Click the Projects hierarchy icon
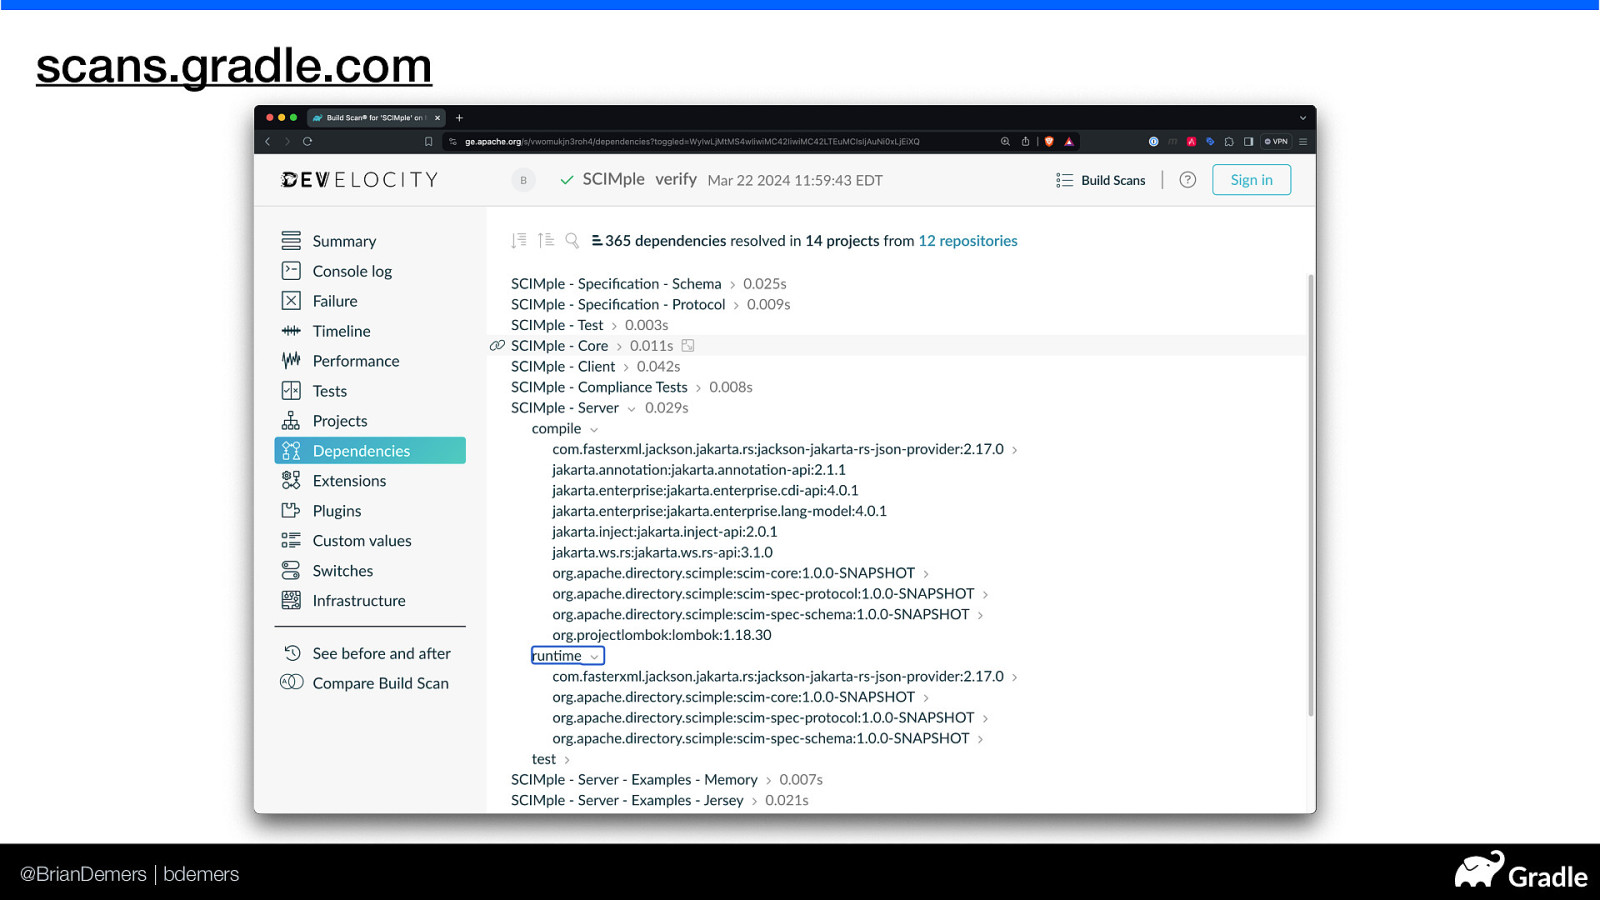Image resolution: width=1600 pixels, height=900 pixels. coord(291,421)
